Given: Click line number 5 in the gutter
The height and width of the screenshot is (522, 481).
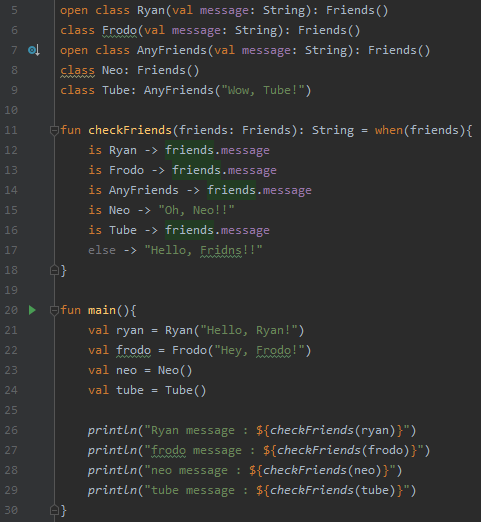Looking at the screenshot, I should [x=14, y=10].
